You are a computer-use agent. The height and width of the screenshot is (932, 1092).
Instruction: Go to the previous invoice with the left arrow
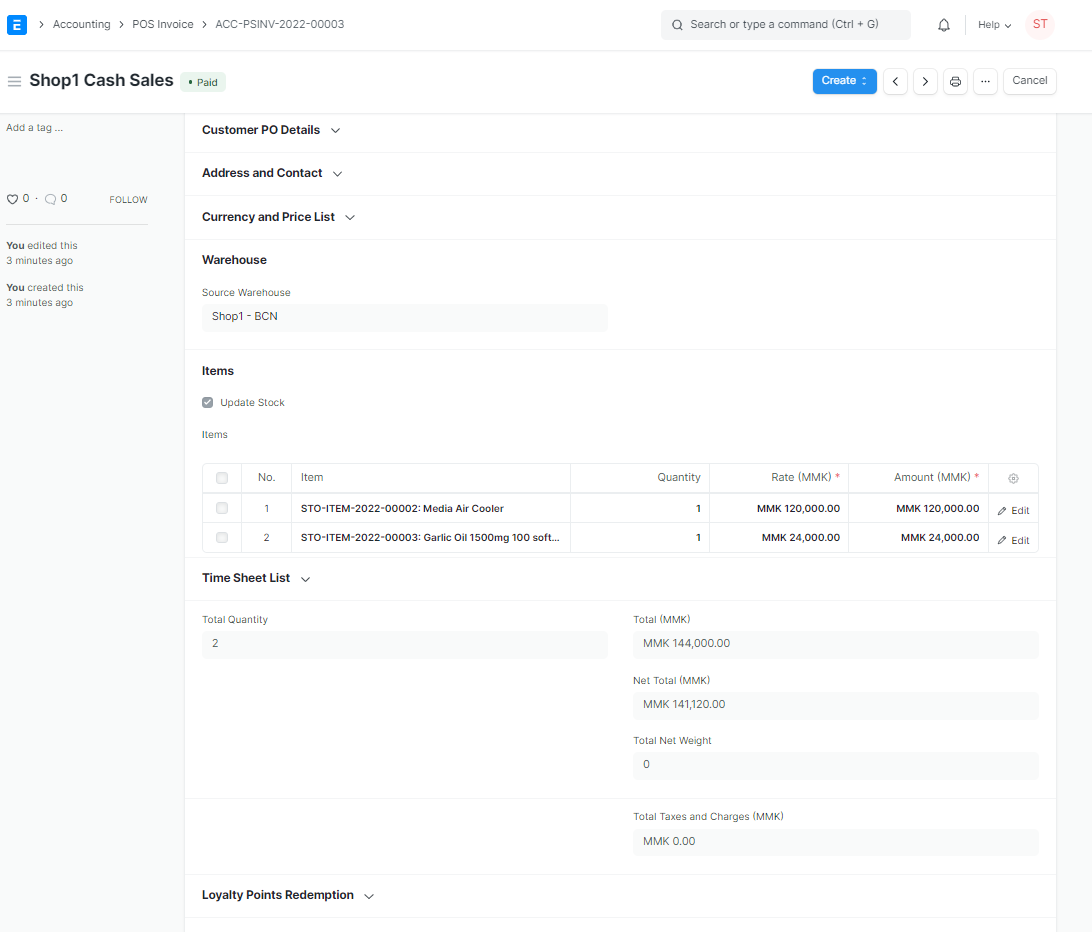895,81
